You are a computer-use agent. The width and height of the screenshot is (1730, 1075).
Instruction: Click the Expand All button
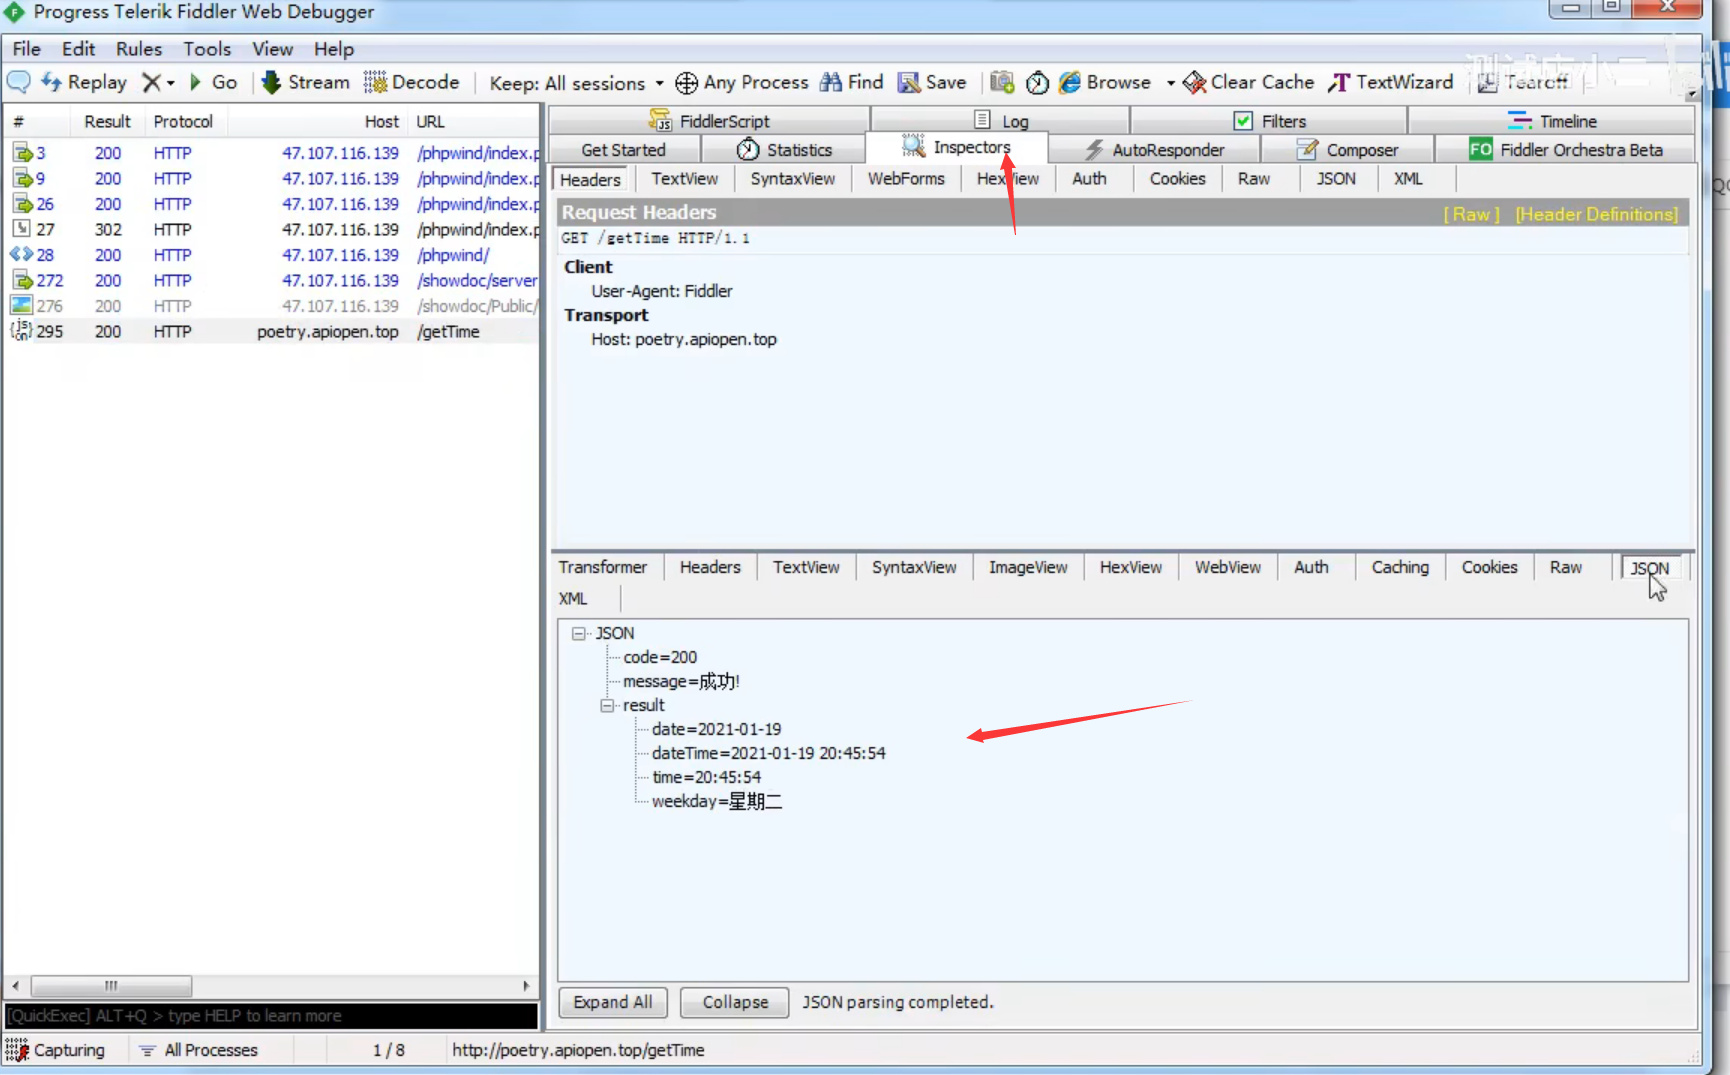click(612, 1002)
